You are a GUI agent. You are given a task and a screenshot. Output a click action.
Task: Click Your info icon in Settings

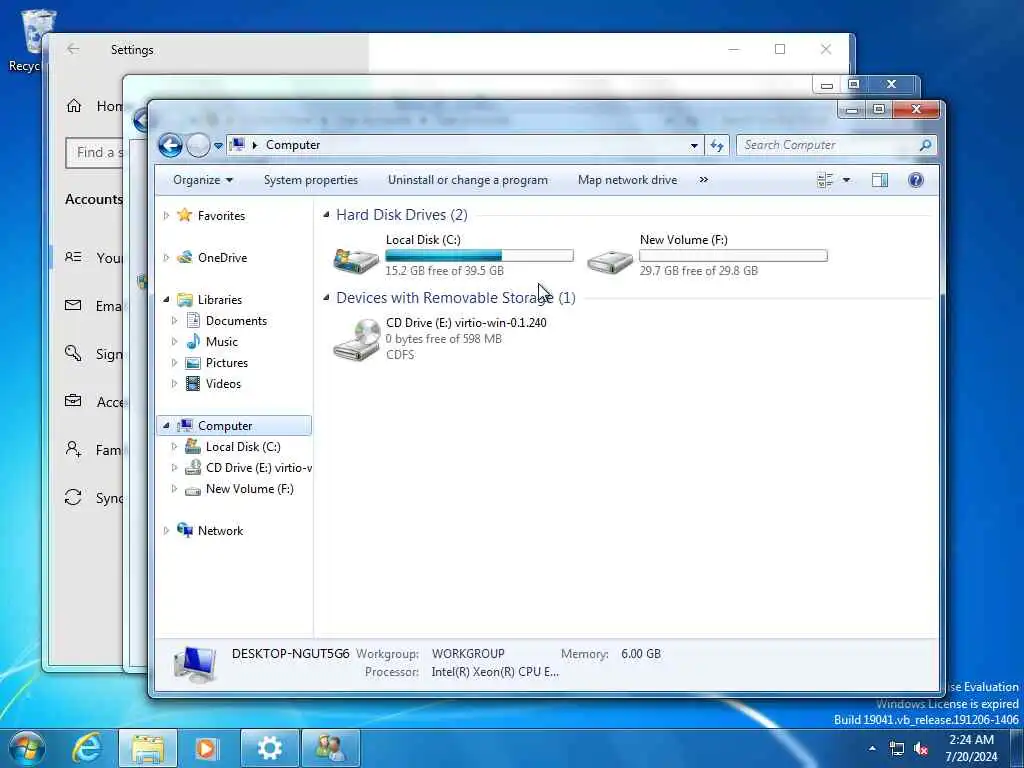(73, 257)
